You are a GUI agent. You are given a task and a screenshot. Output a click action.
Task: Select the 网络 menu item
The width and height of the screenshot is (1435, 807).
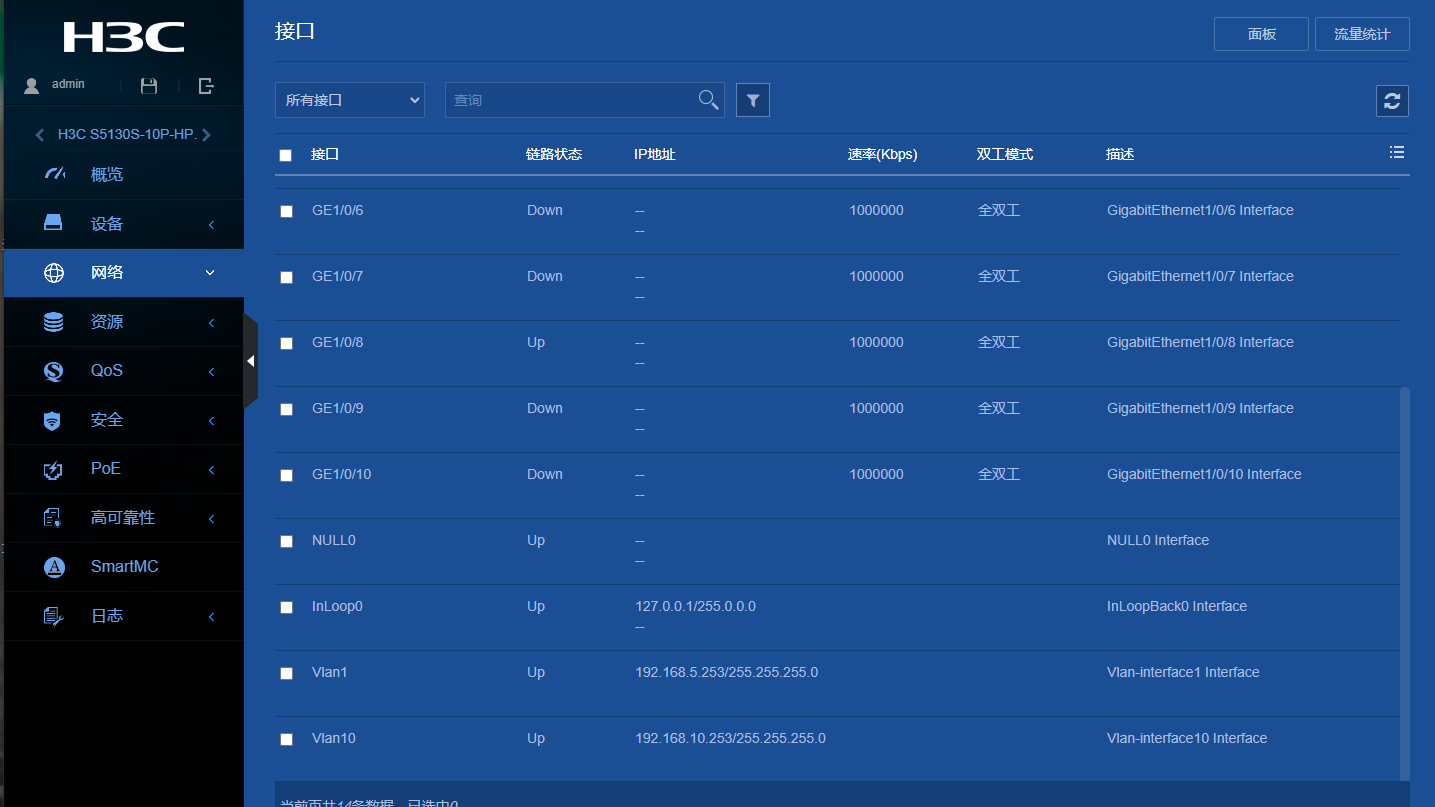tap(124, 273)
